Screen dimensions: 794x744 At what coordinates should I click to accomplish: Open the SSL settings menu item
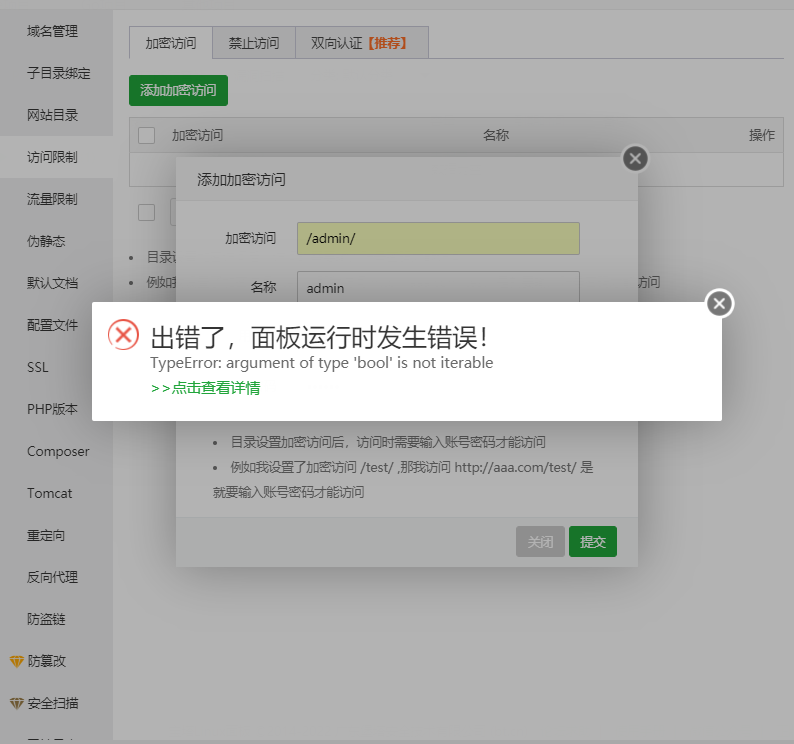coord(37,367)
